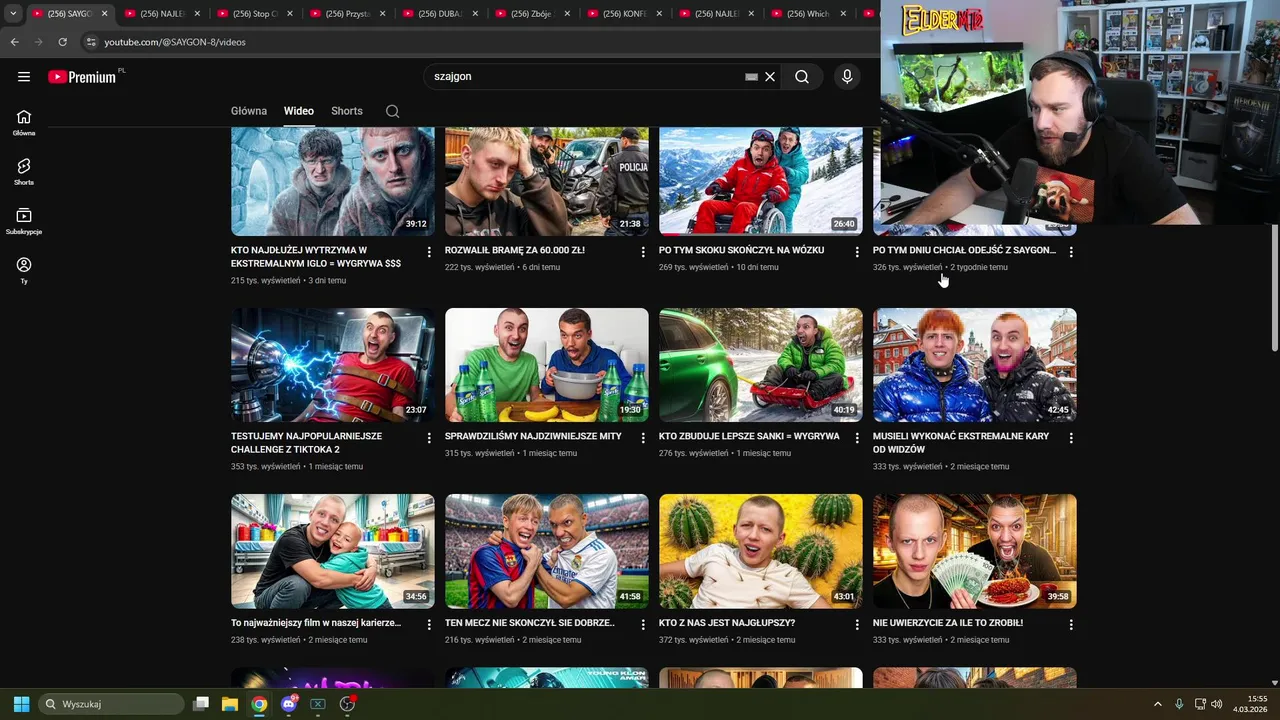Open options for KARY OD WIDZÓW video
Image resolution: width=1280 pixels, height=720 pixels.
click(x=1071, y=438)
